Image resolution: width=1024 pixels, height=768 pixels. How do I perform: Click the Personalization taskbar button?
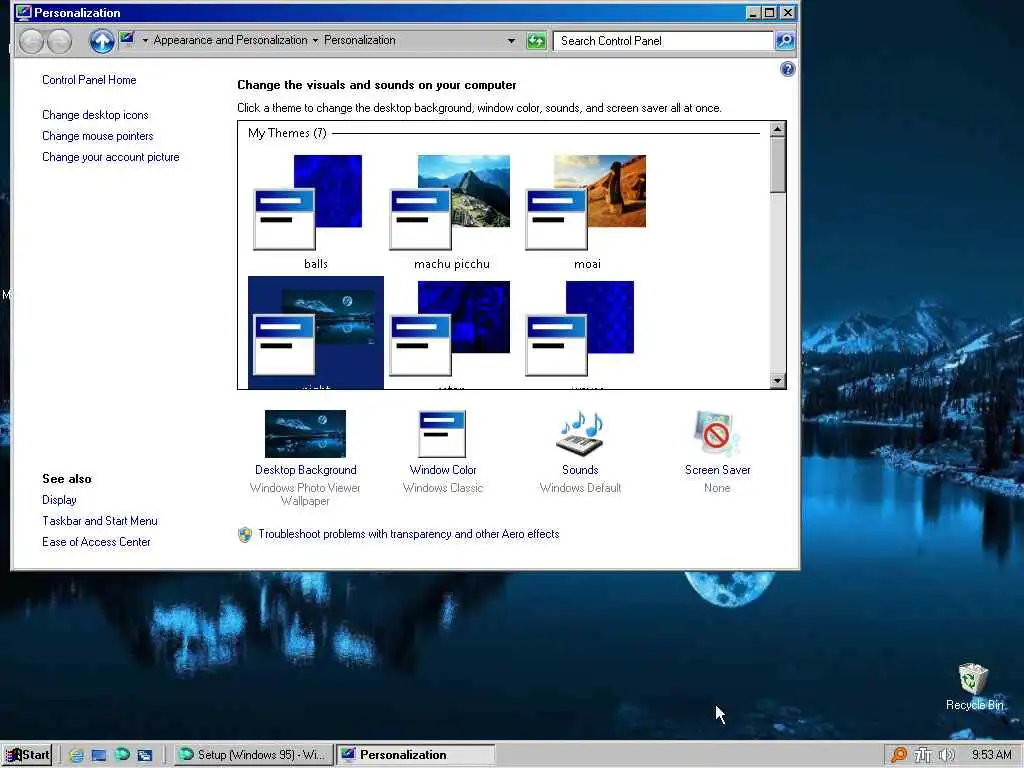click(415, 755)
